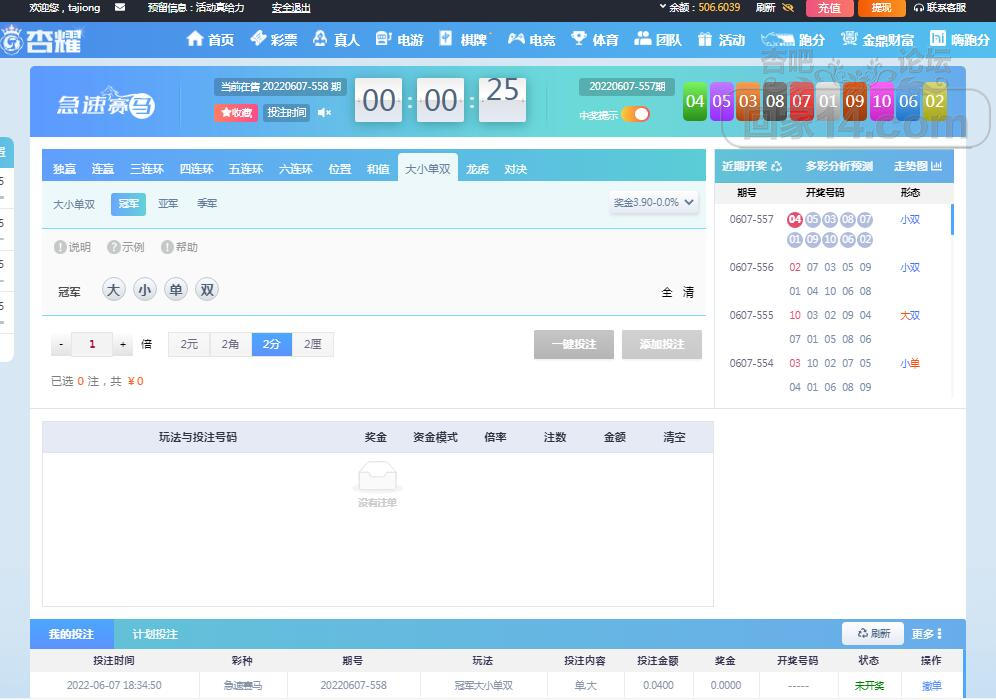This screenshot has width=996, height=700.
Task: Click the 安全退出 logout link
Action: pyautogui.click(x=291, y=8)
